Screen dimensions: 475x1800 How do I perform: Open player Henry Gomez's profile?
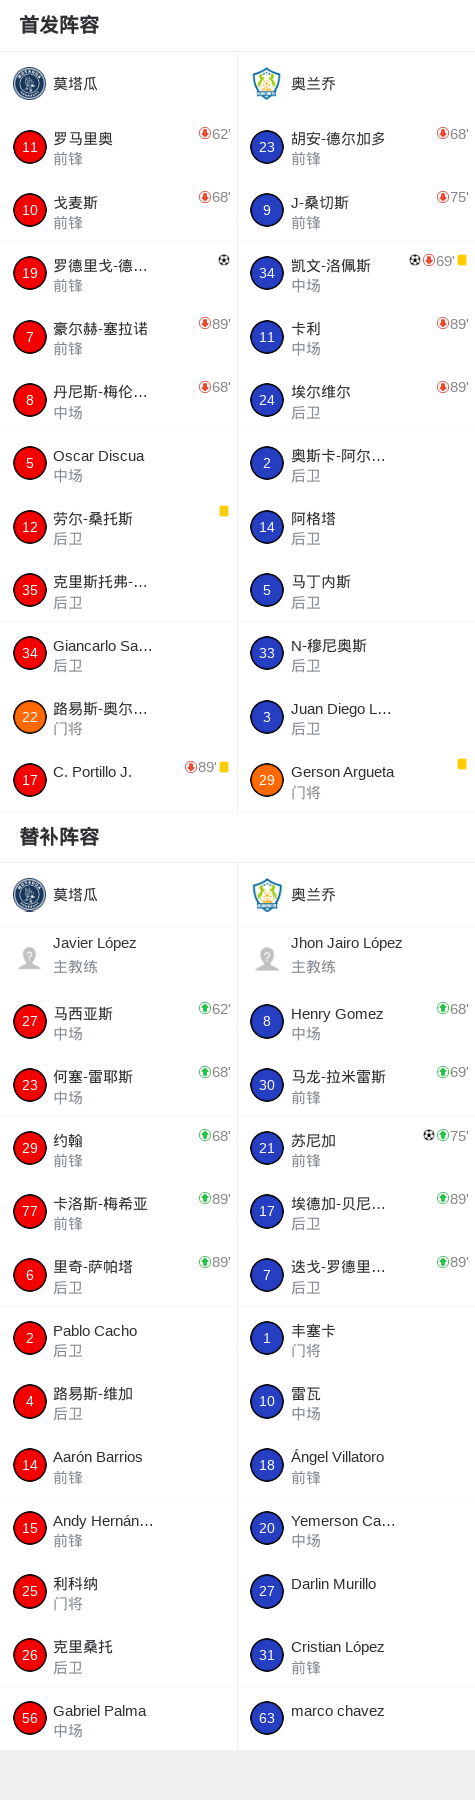(356, 1022)
